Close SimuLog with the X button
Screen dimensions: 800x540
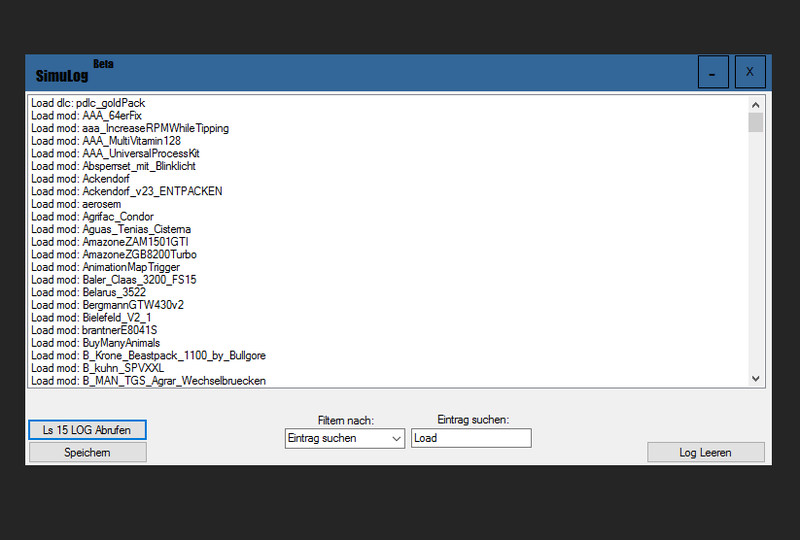click(750, 72)
